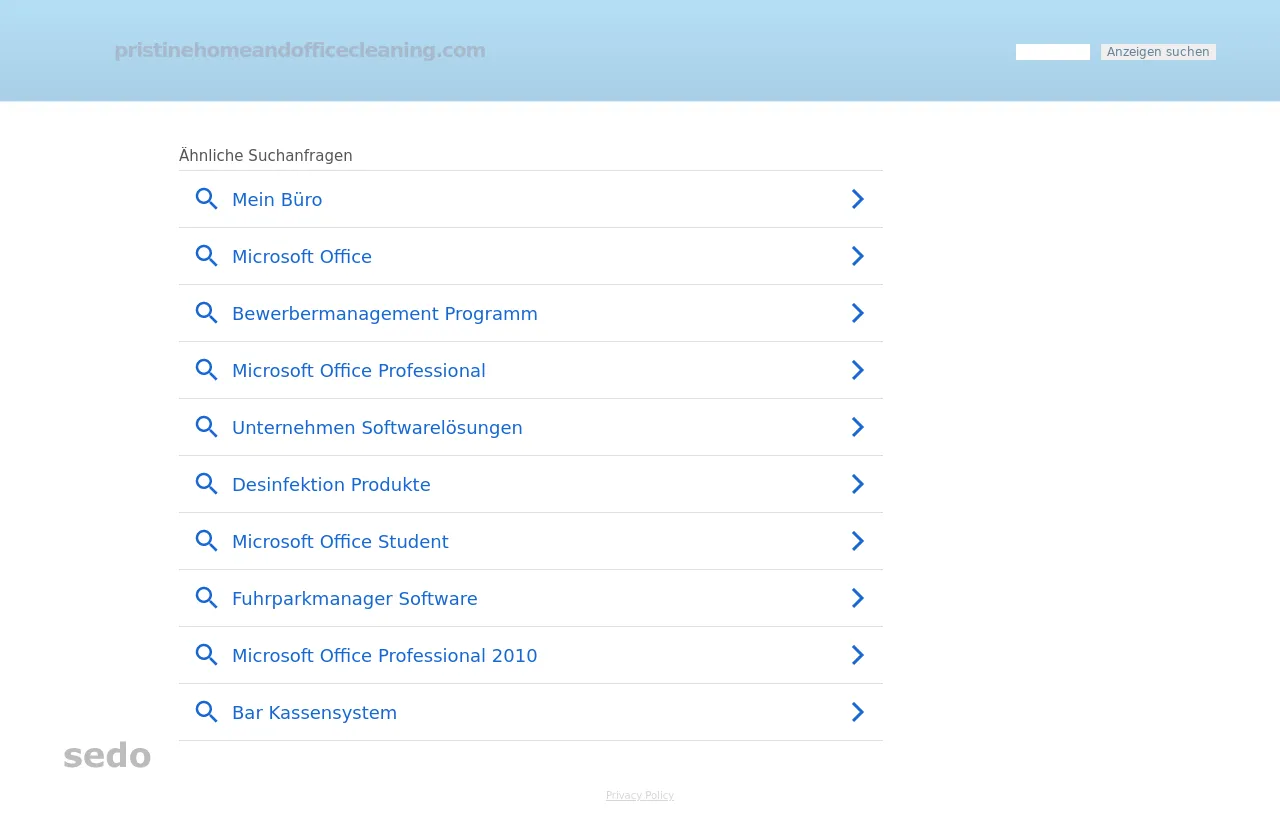Open the Bewerbermanagement Programm link
This screenshot has width=1280, height=819.
385,314
